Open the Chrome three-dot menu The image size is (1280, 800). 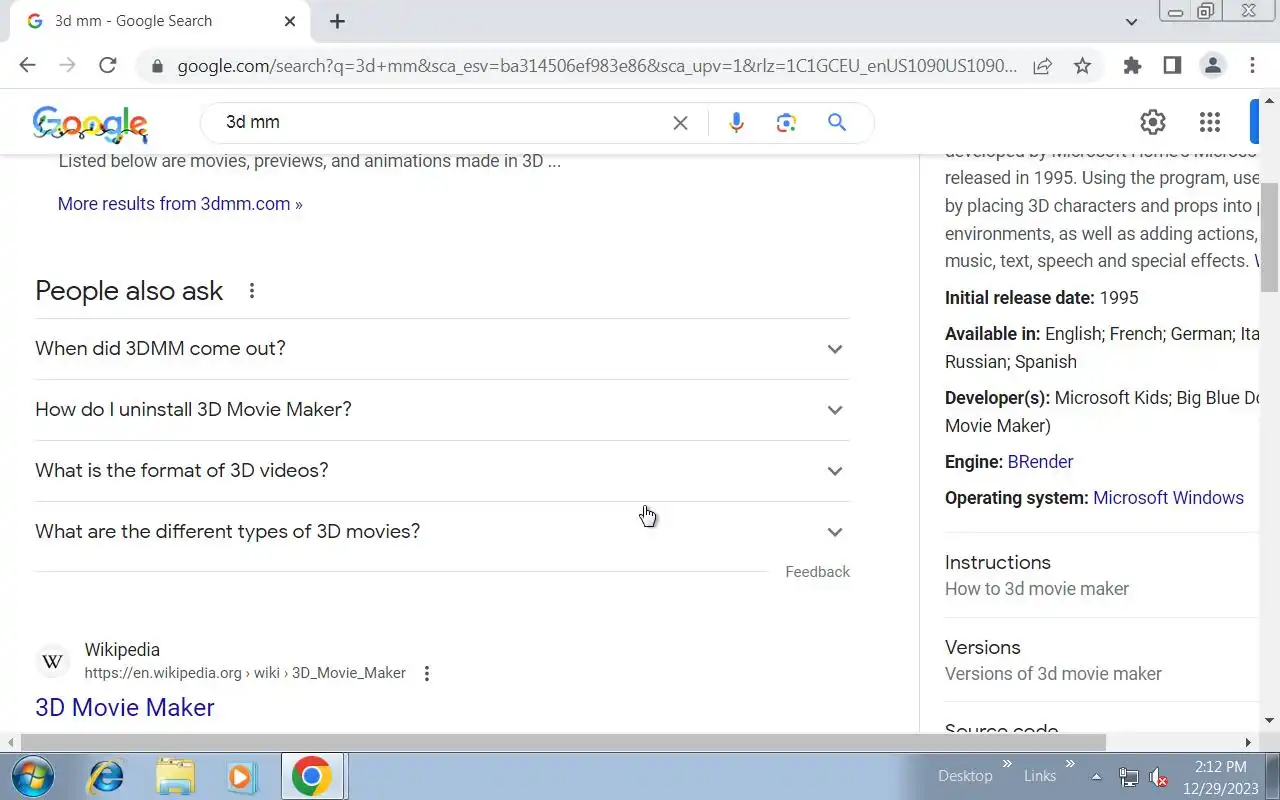pyautogui.click(x=1252, y=66)
